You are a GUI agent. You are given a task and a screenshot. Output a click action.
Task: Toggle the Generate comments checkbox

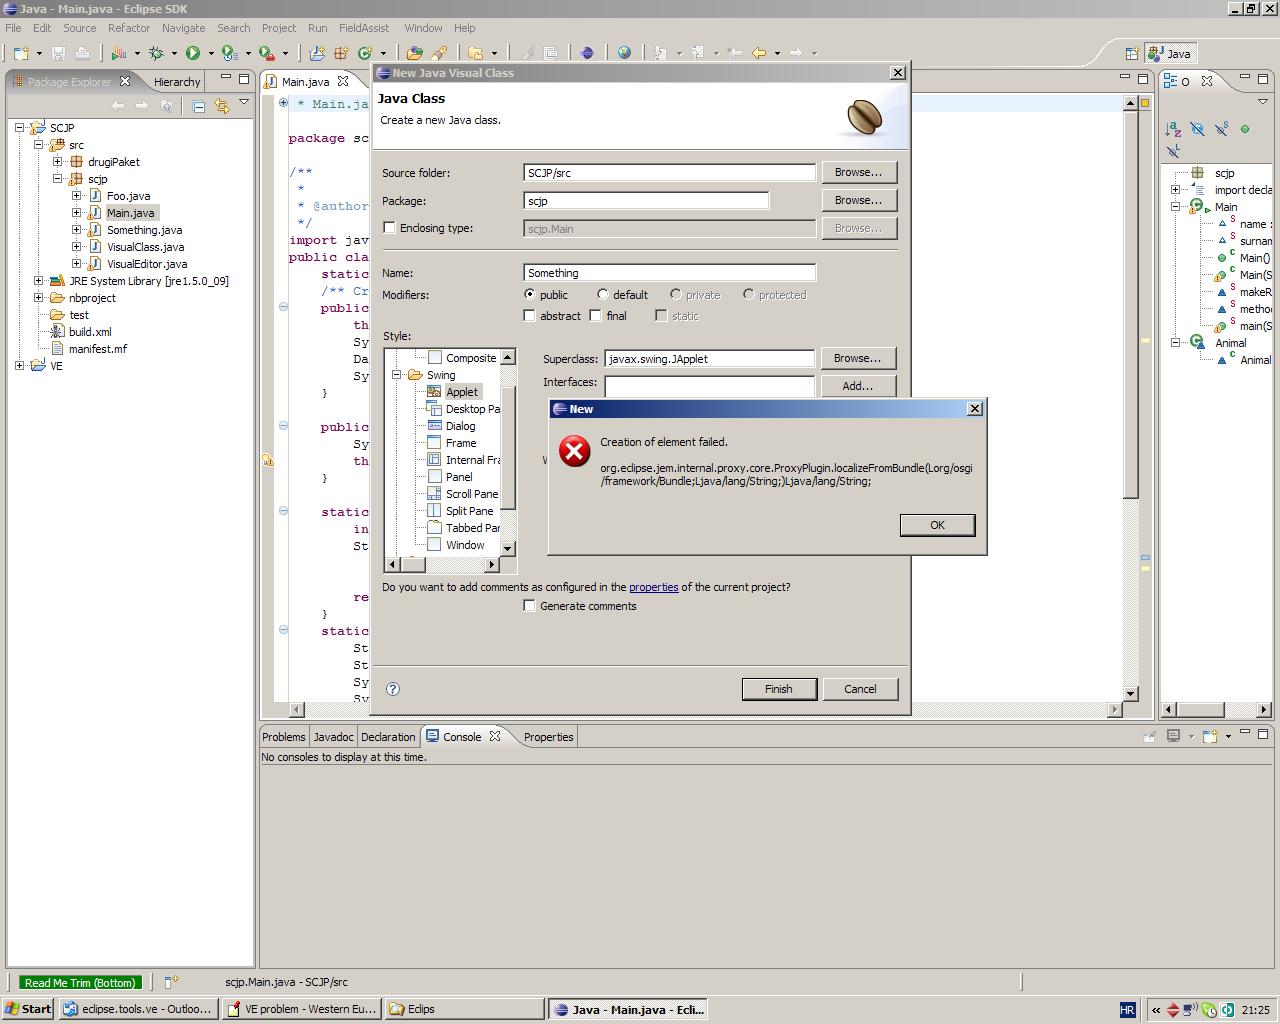[x=529, y=606]
